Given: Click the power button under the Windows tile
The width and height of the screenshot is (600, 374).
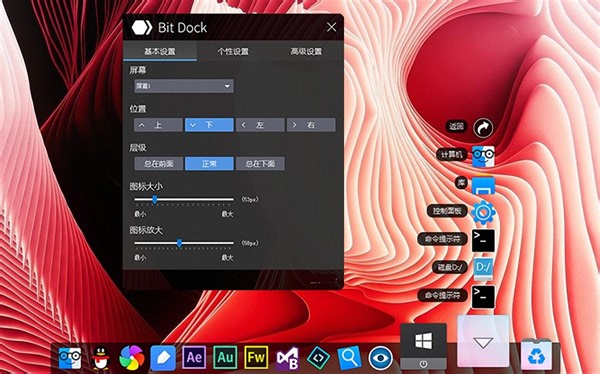Looking at the screenshot, I should coord(423,363).
